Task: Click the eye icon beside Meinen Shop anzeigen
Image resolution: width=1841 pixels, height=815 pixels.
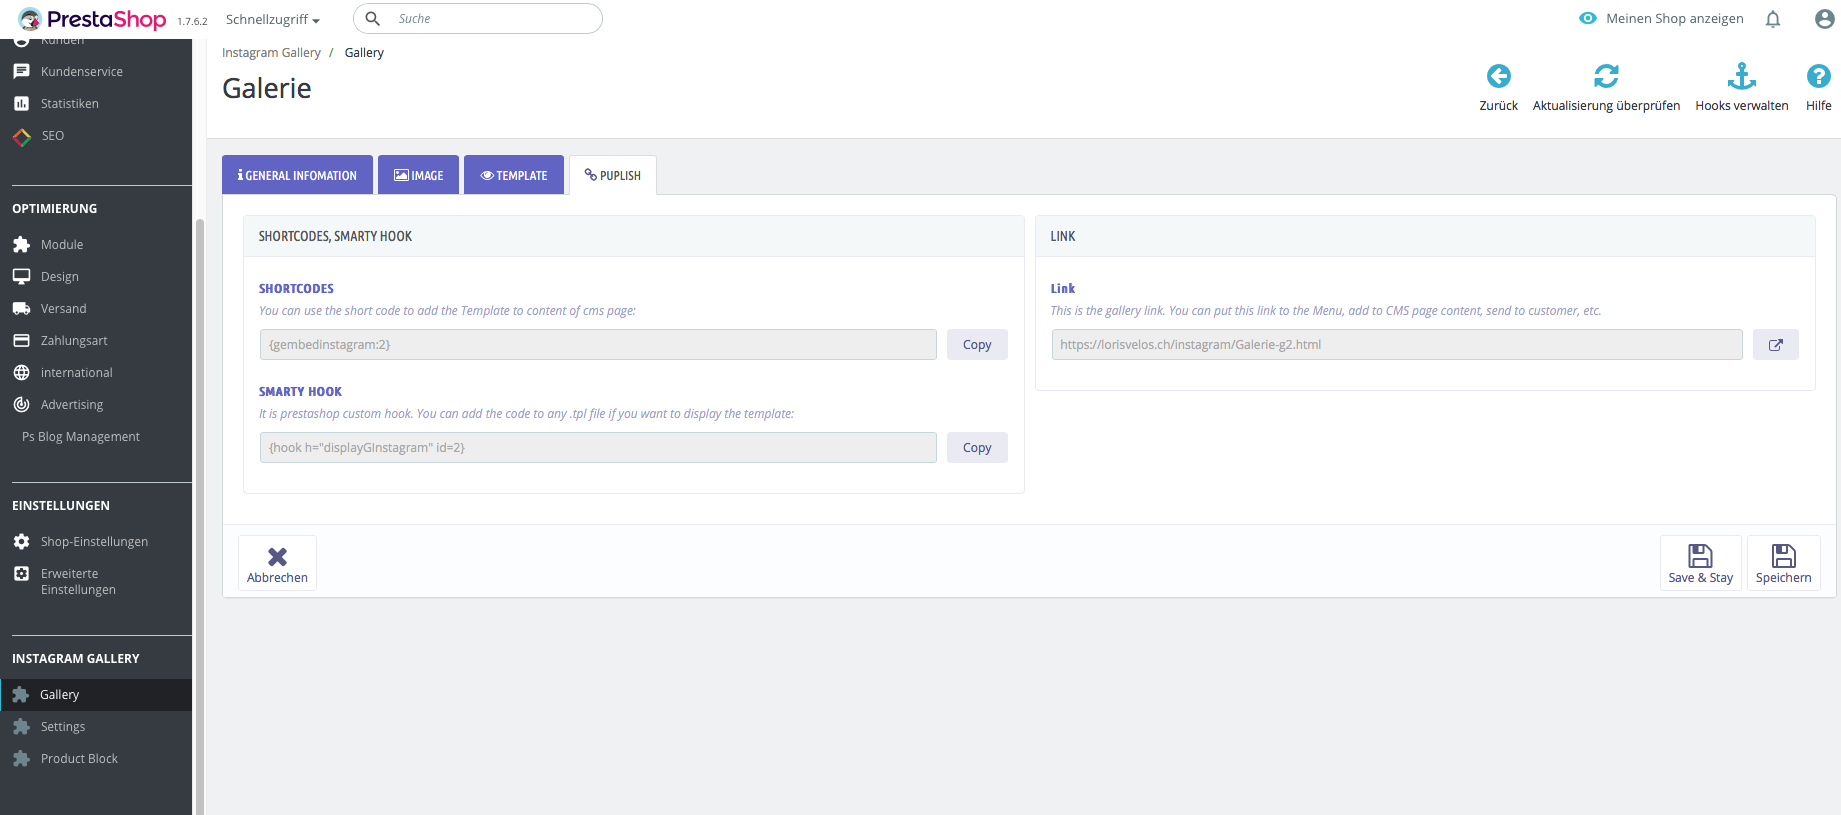Action: coord(1587,18)
